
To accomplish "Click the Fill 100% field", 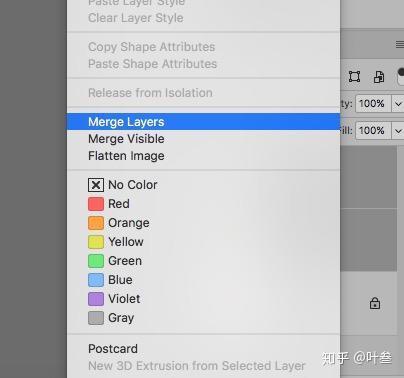I will tap(373, 131).
